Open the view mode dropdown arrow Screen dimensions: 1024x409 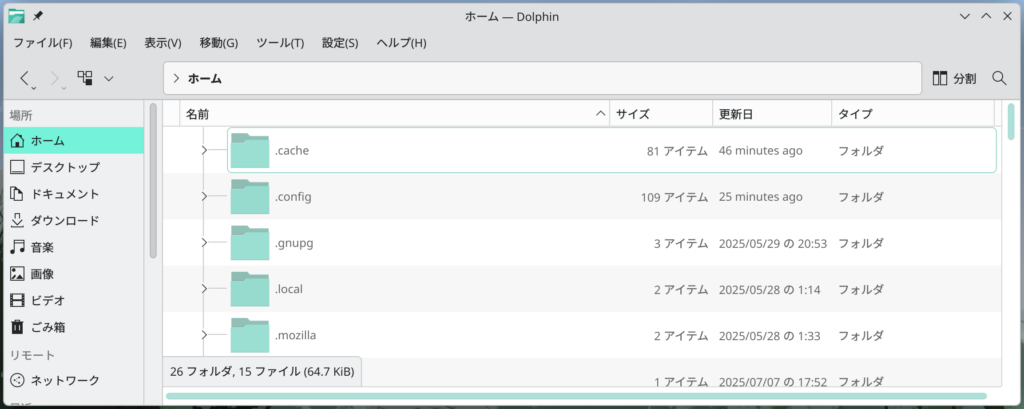pyautogui.click(x=108, y=78)
